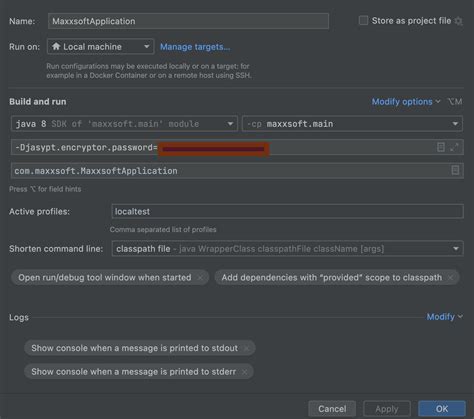The width and height of the screenshot is (474, 419).
Task: Remove 'Open run/debug tool window when started' chip
Action: click(200, 278)
